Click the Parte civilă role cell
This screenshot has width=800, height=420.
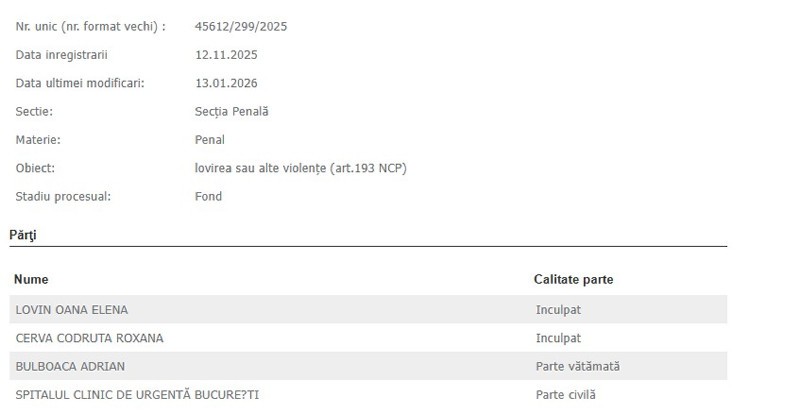[565, 395]
